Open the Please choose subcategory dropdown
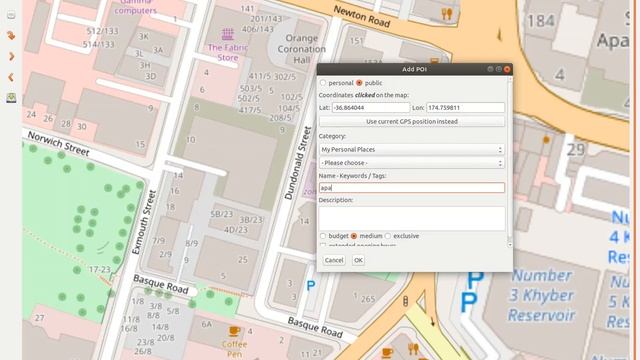640x360 pixels. tap(411, 163)
